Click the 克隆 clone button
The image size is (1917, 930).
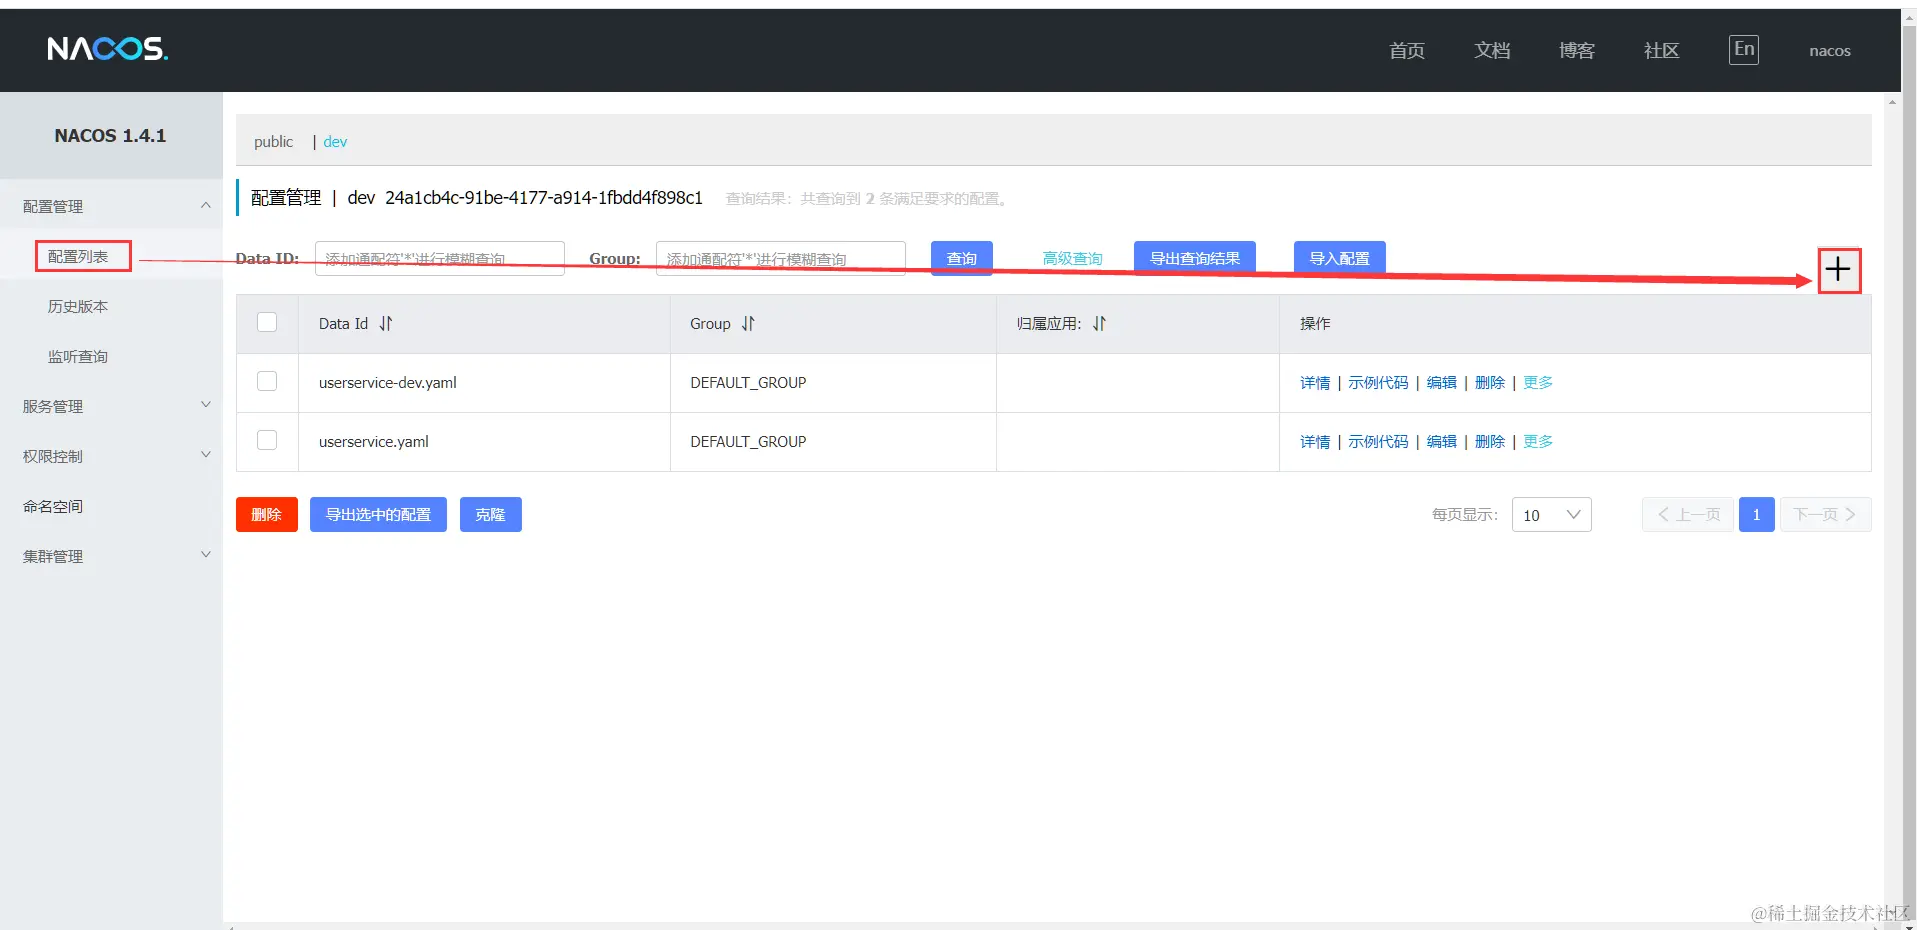click(491, 515)
